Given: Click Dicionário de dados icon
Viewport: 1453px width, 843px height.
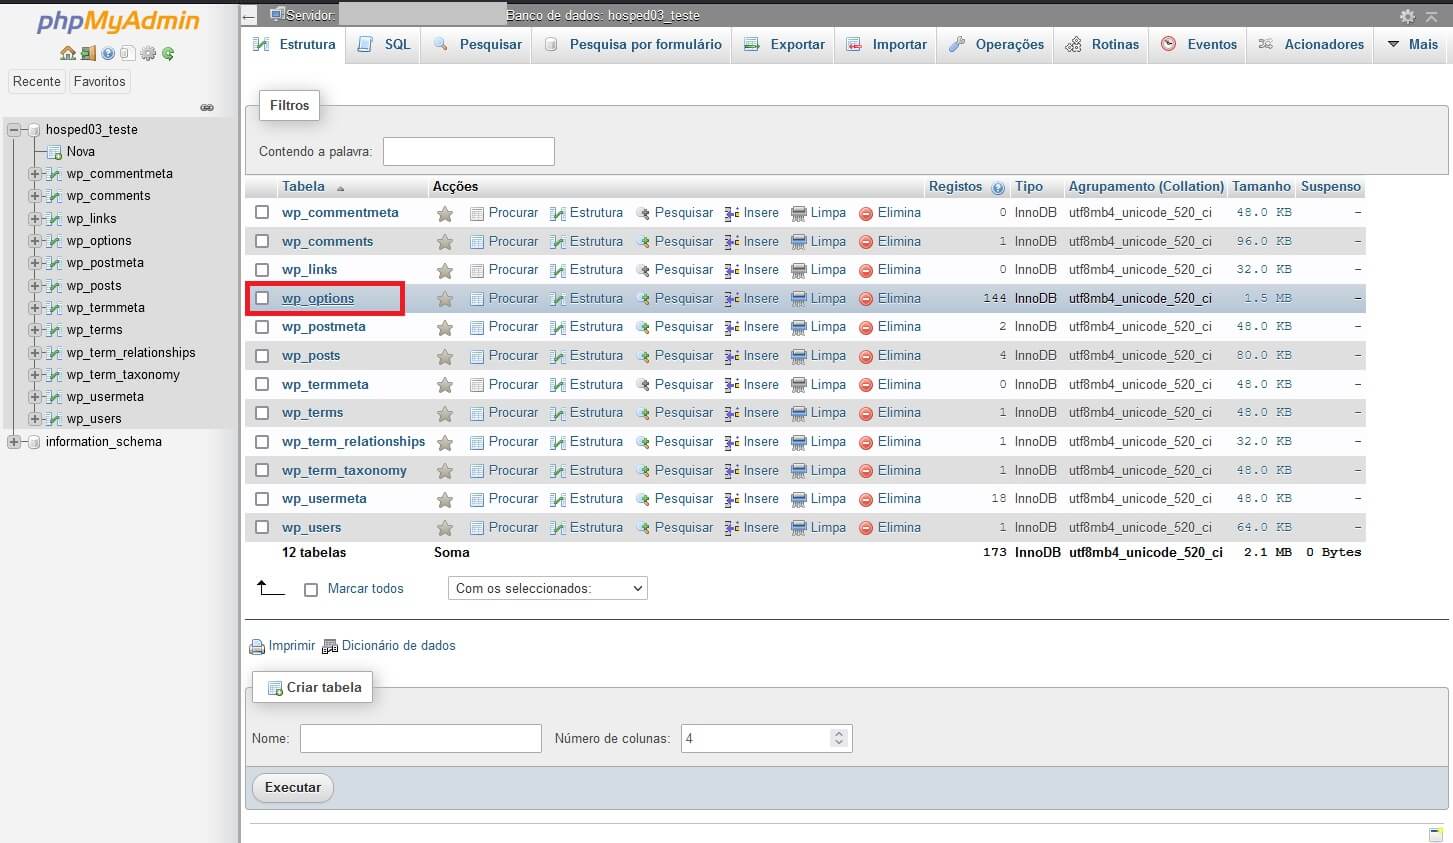Looking at the screenshot, I should click(330, 647).
